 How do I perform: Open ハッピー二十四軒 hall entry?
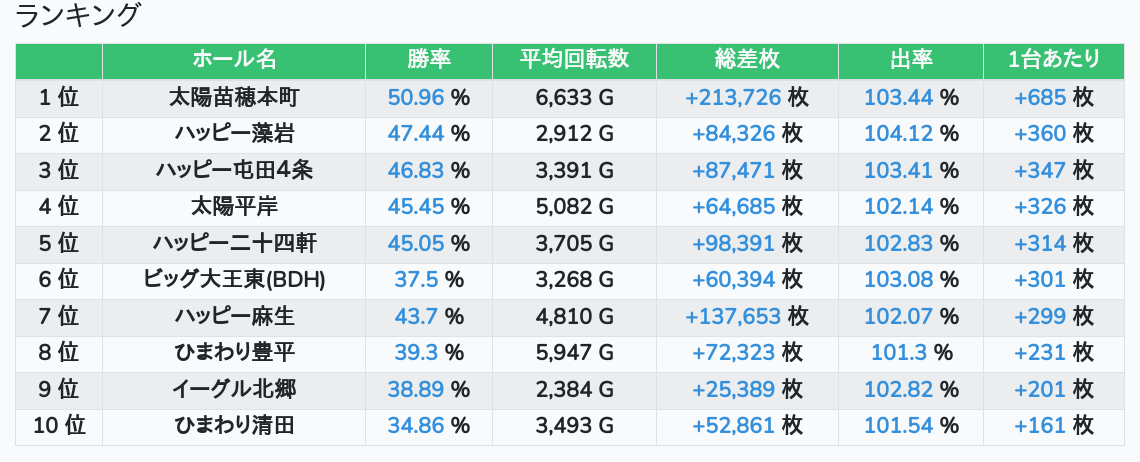[x=234, y=243]
